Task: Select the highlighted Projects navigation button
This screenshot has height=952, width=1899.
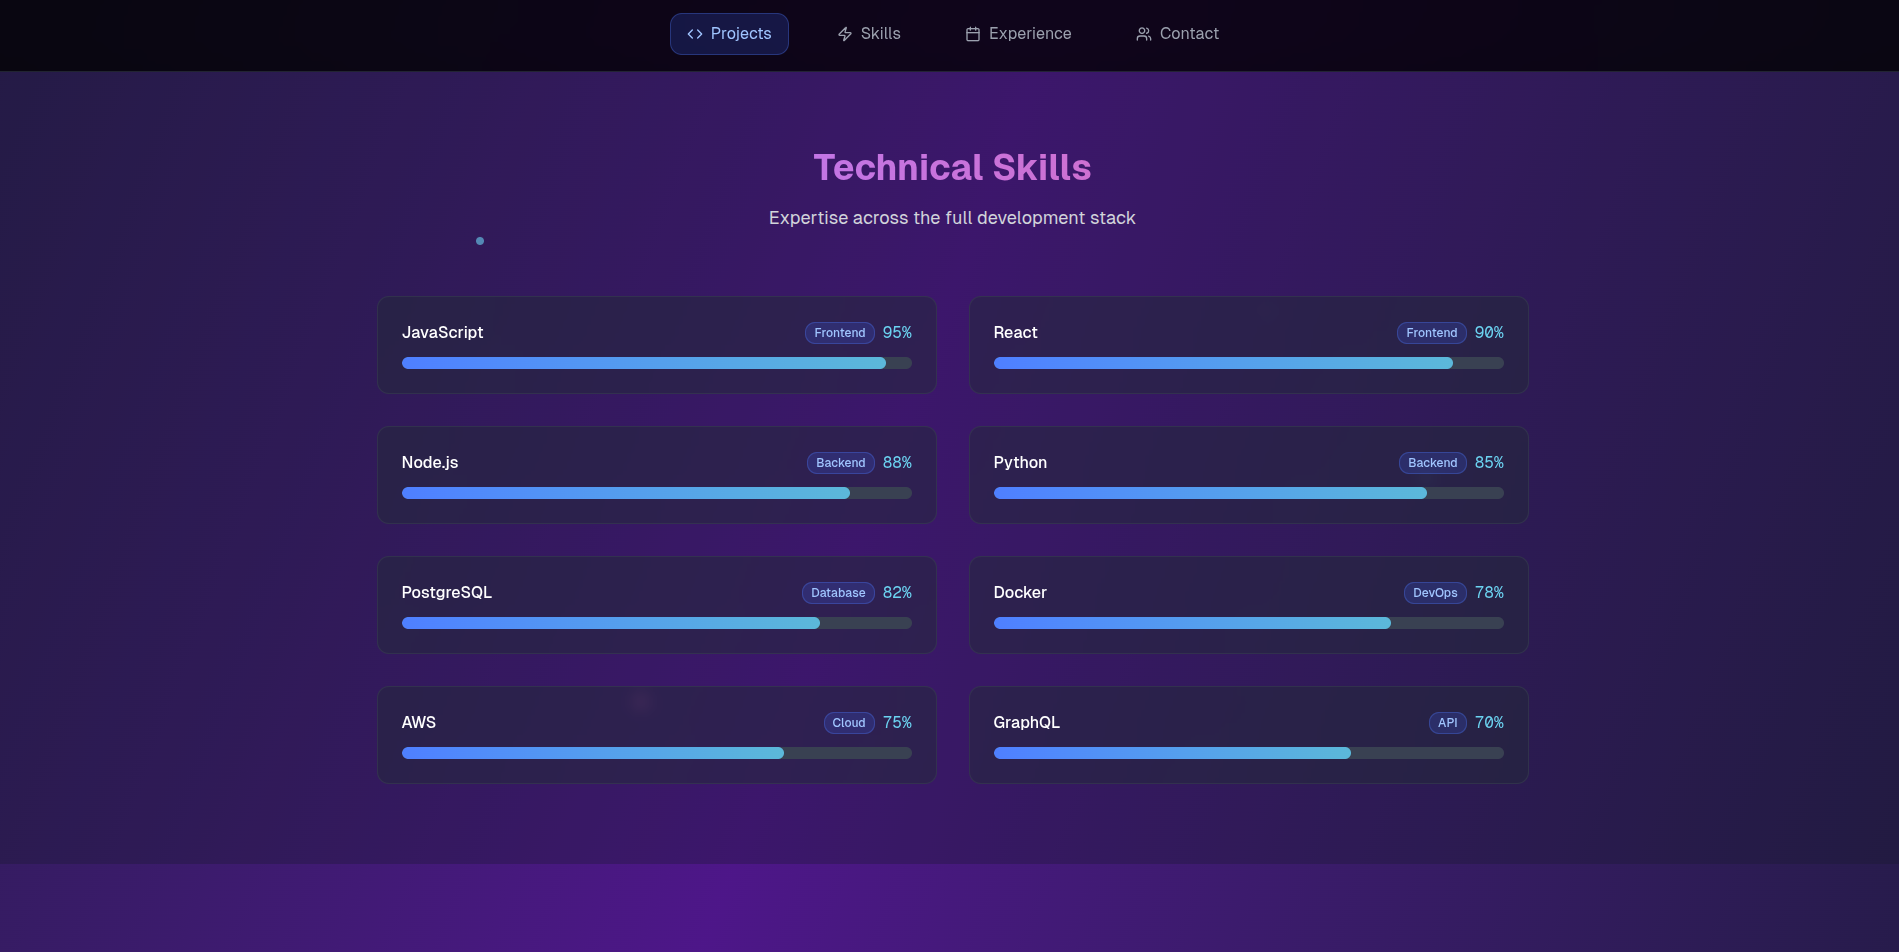Action: point(729,33)
